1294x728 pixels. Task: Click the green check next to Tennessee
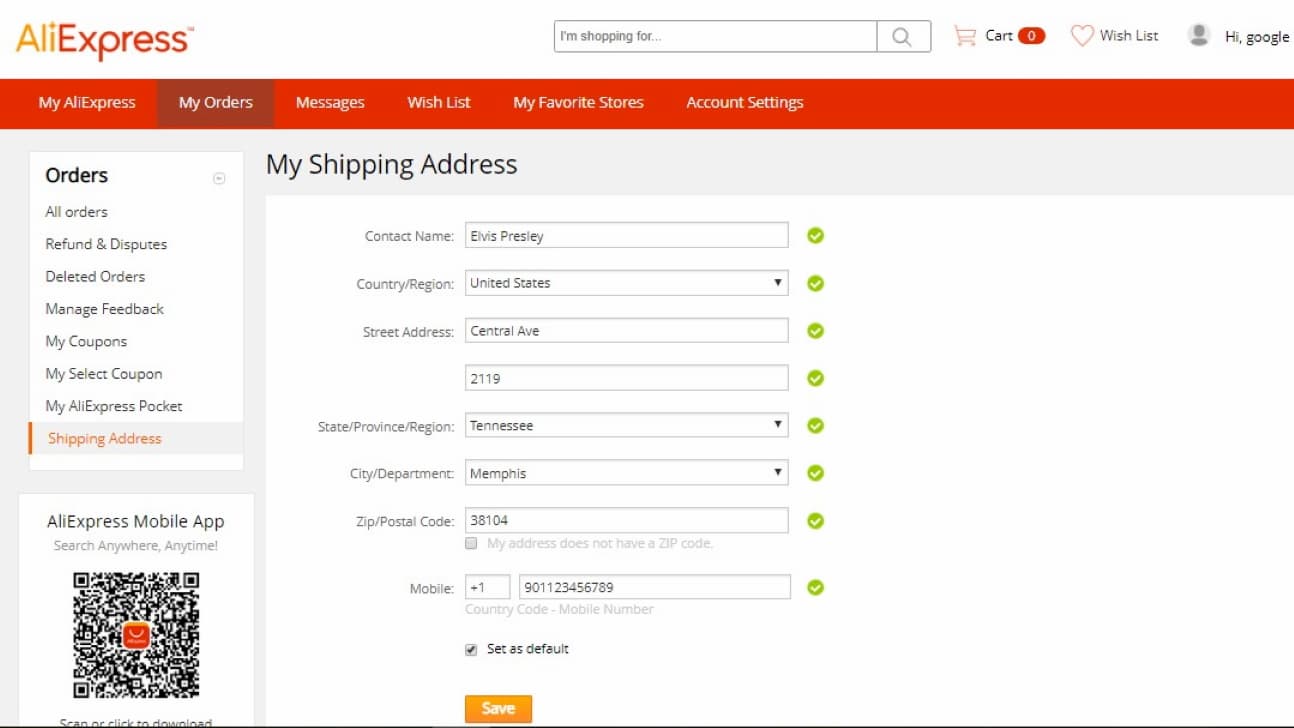[816, 426]
